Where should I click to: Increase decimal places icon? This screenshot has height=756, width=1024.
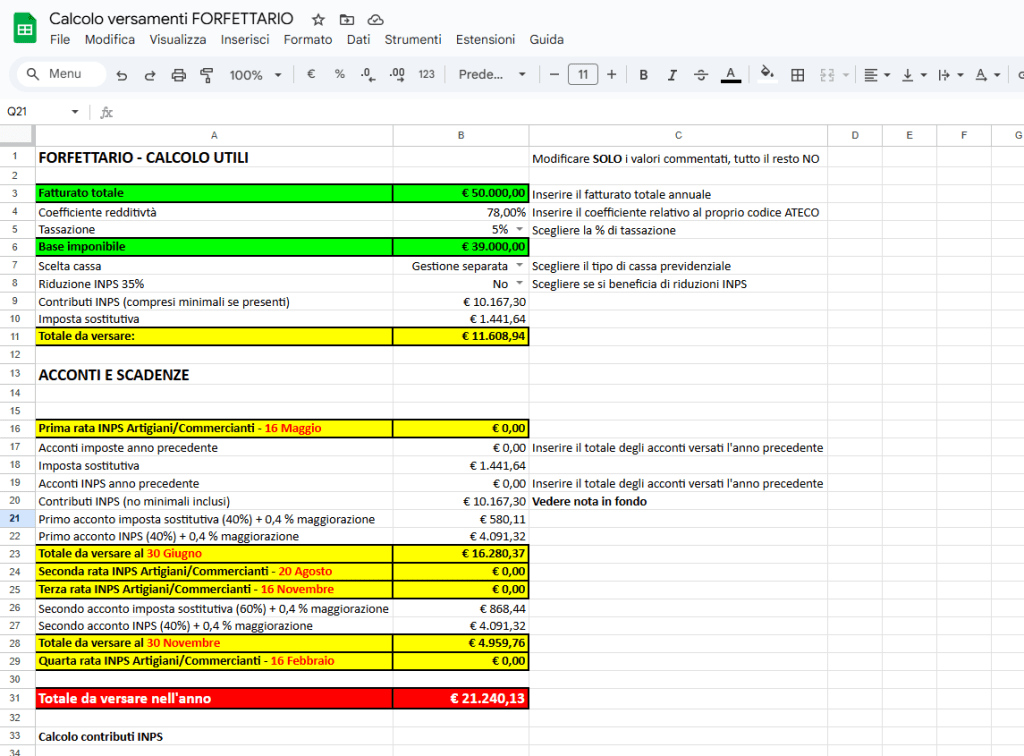[396, 75]
